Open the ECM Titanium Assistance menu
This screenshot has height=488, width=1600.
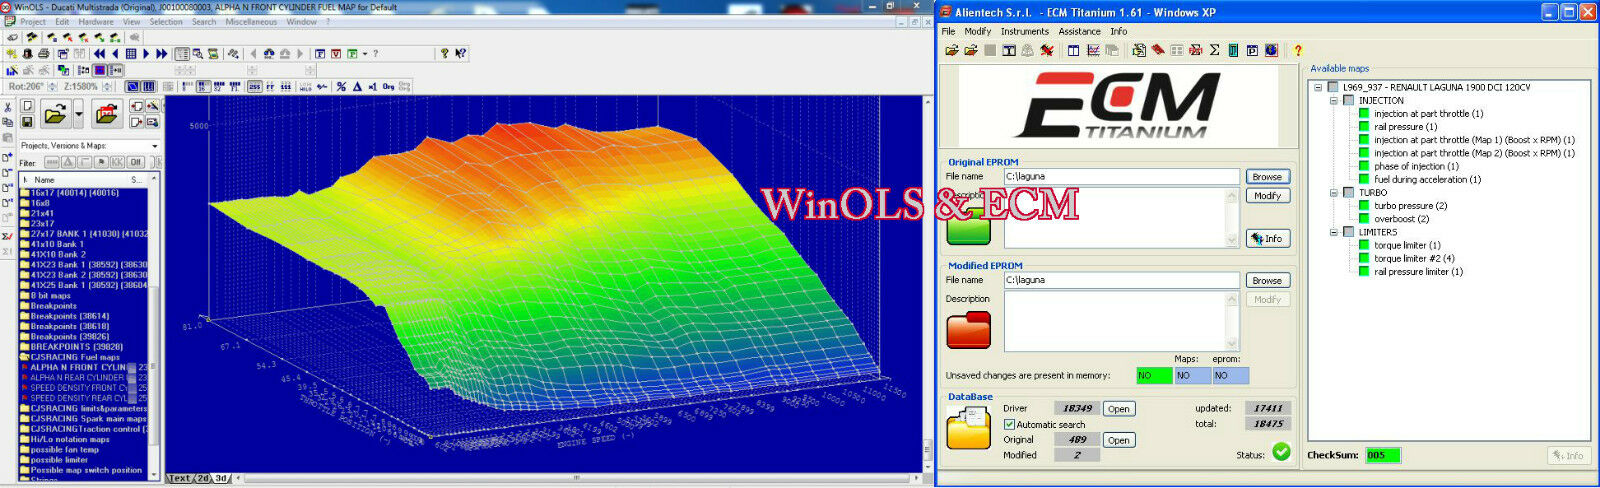[1079, 31]
